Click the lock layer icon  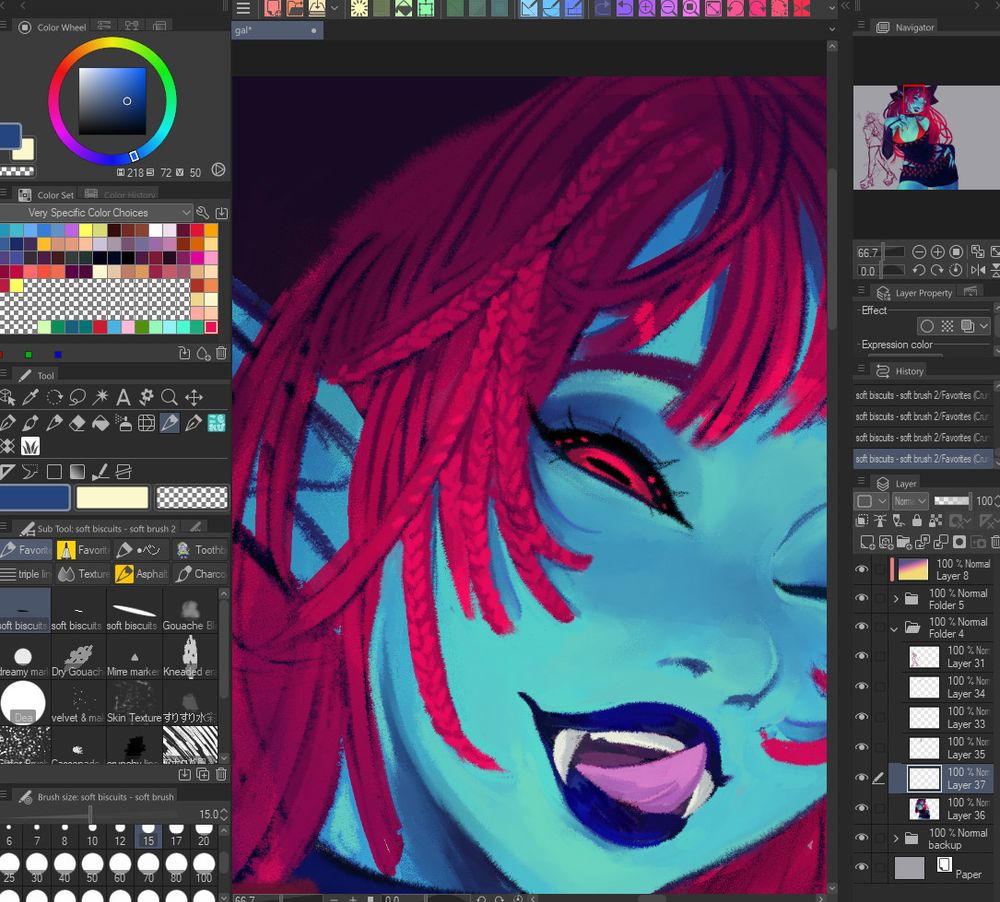point(916,521)
